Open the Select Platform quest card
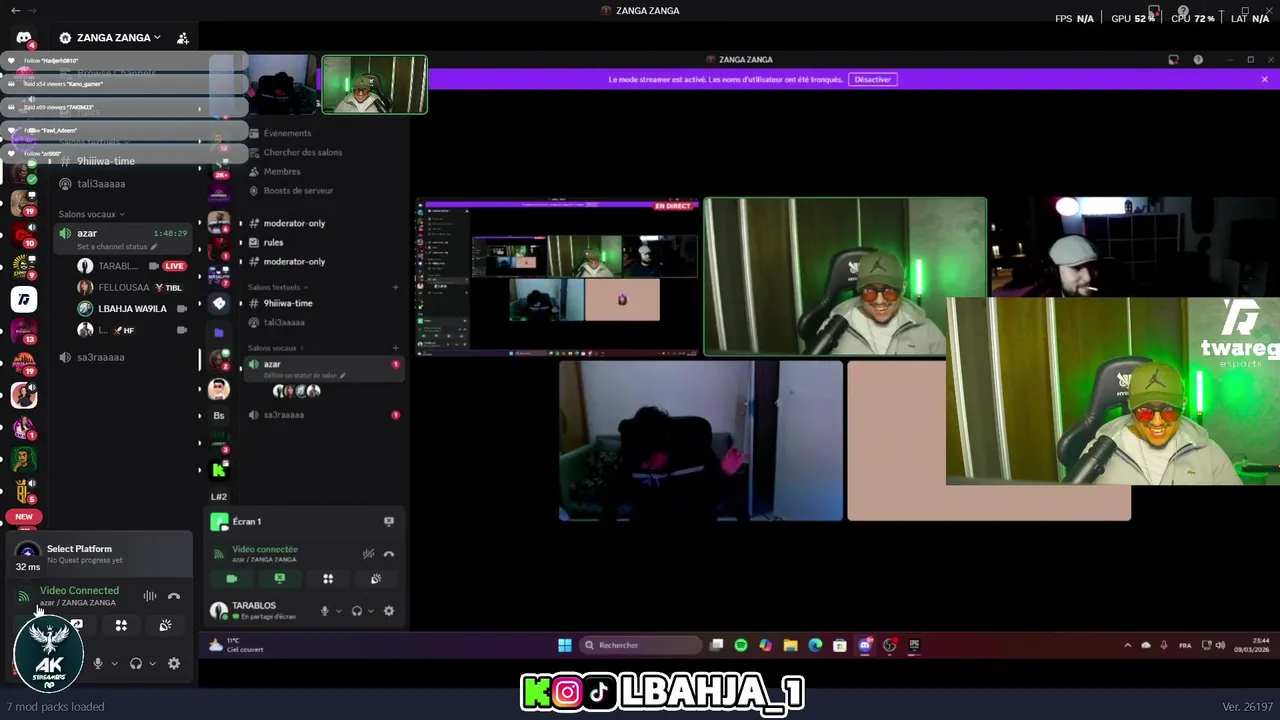 coord(100,553)
